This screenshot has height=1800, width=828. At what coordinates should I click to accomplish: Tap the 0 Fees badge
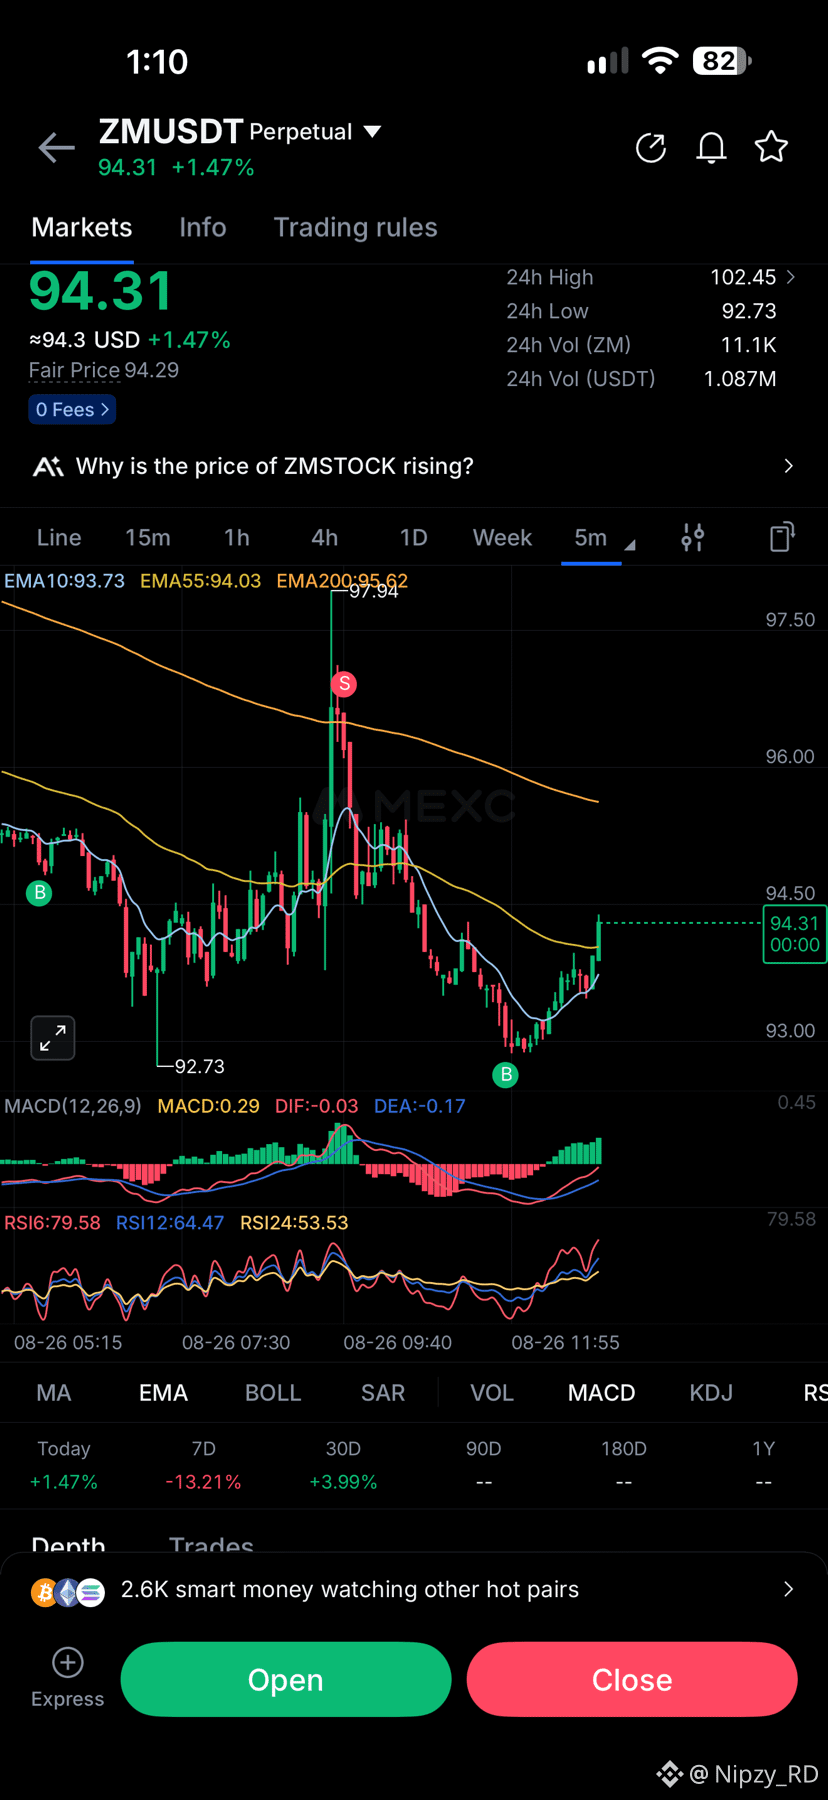72,410
